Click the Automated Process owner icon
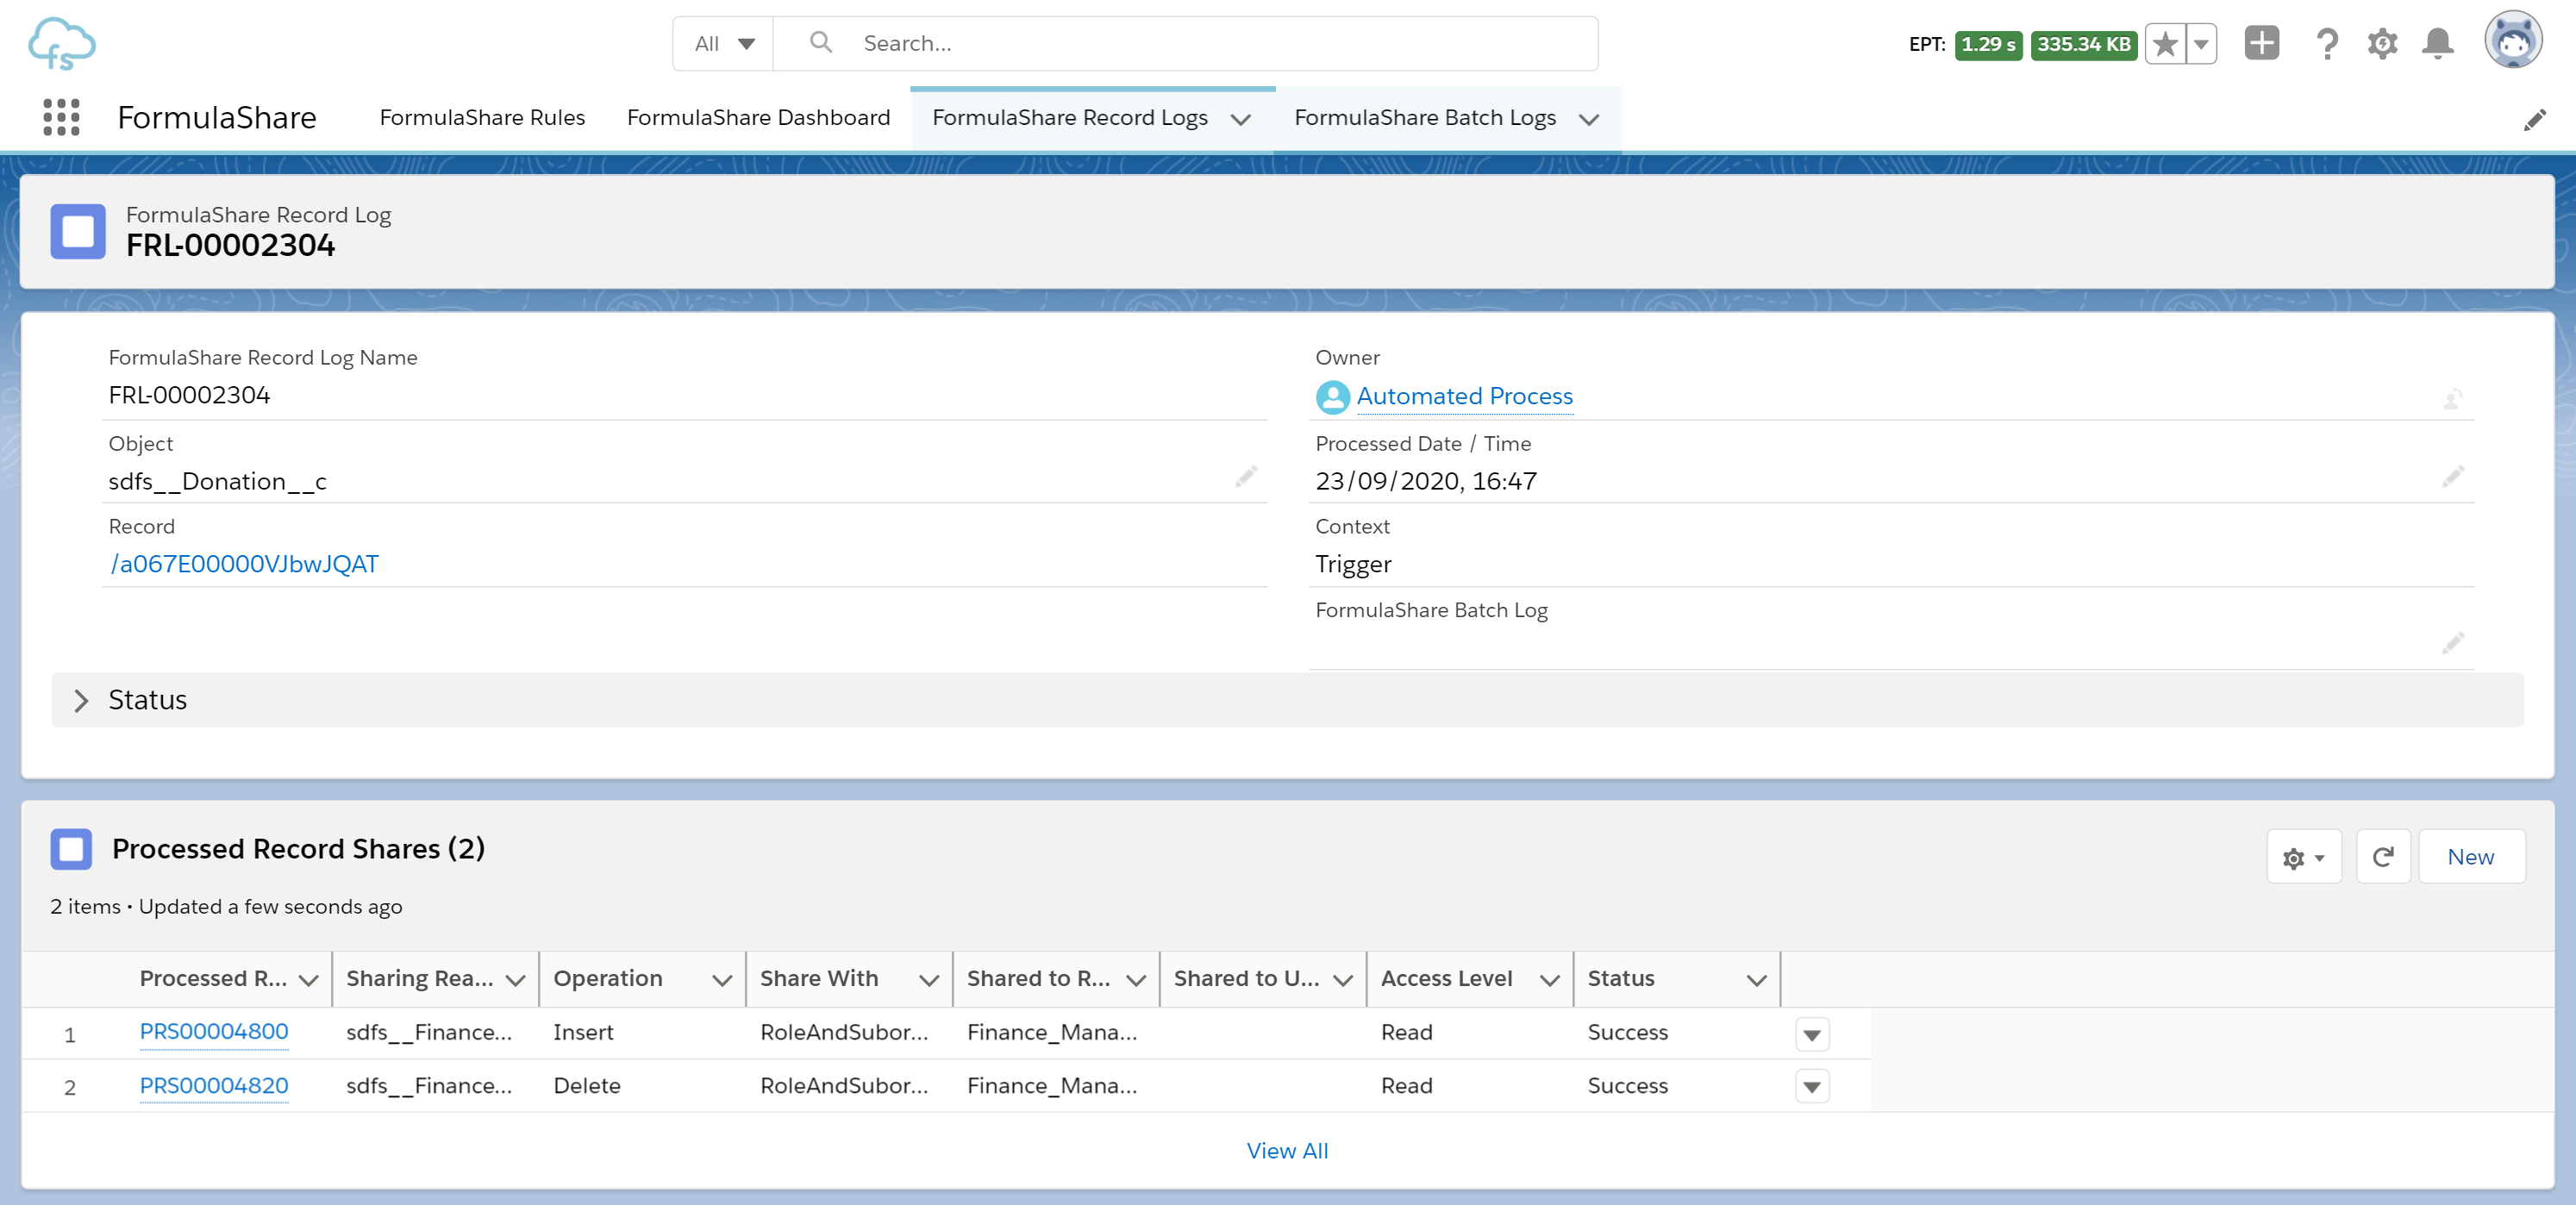 pos(1332,396)
